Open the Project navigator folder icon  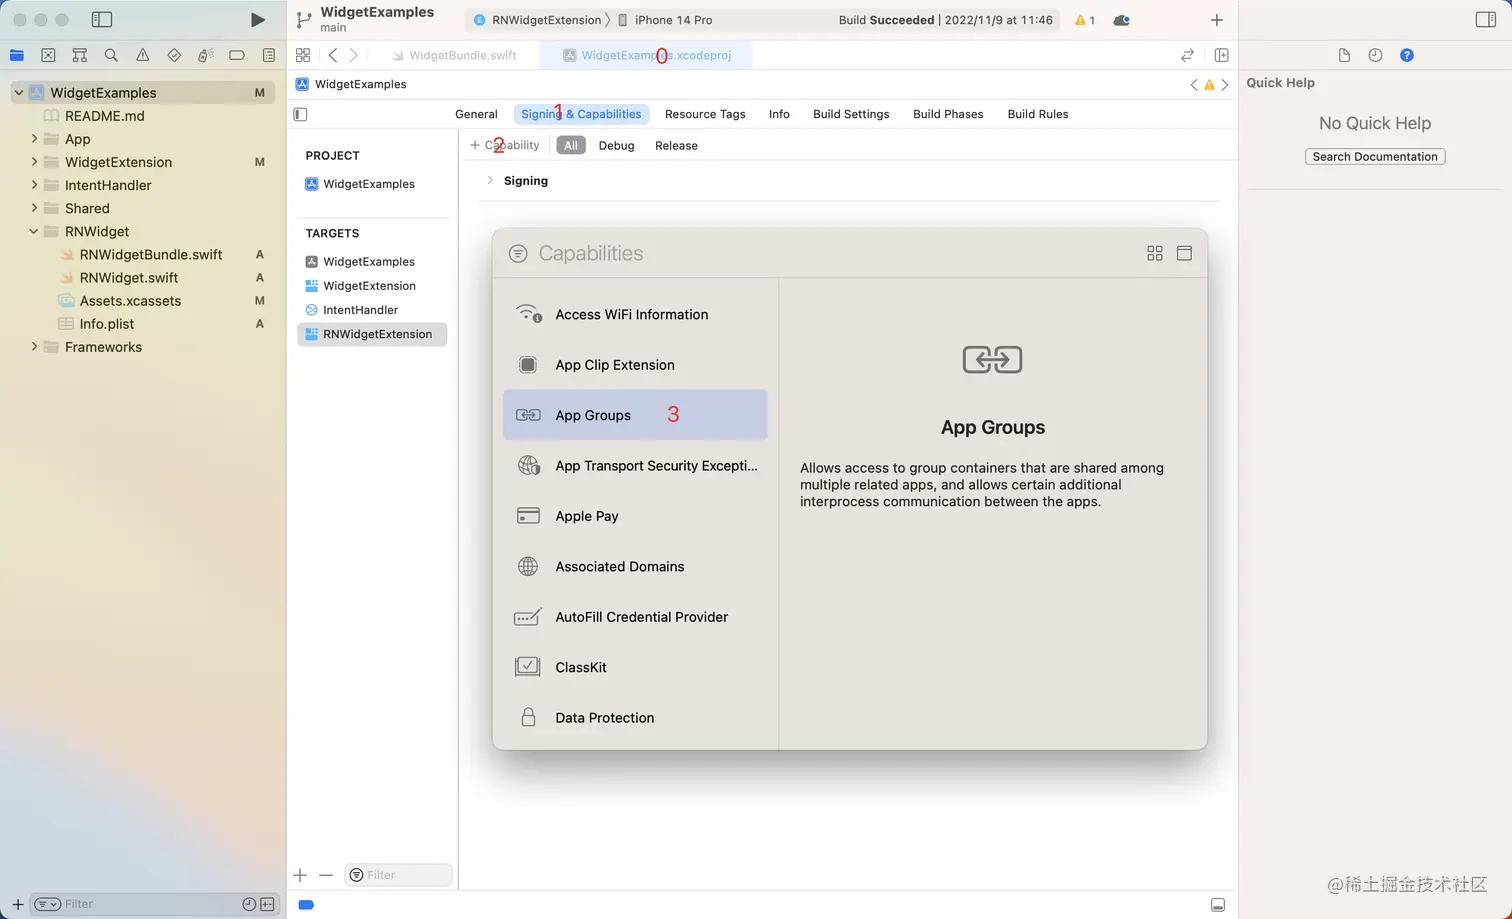click(x=17, y=55)
